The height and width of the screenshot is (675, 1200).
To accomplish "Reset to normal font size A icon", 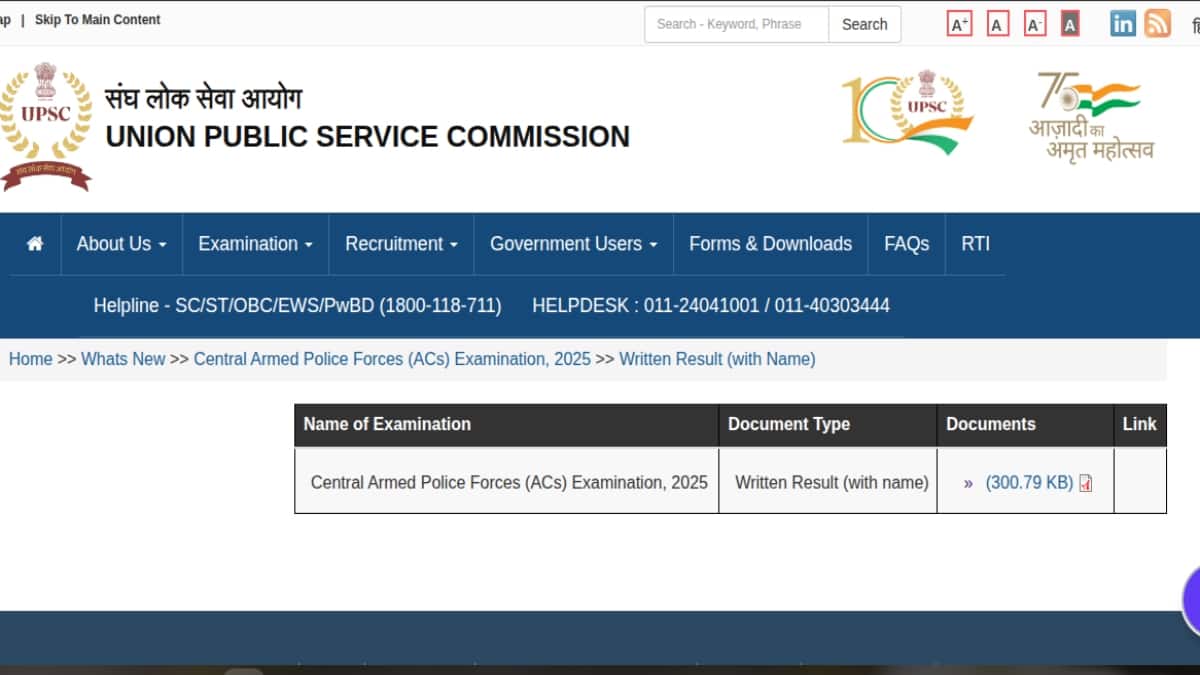I will point(997,25).
